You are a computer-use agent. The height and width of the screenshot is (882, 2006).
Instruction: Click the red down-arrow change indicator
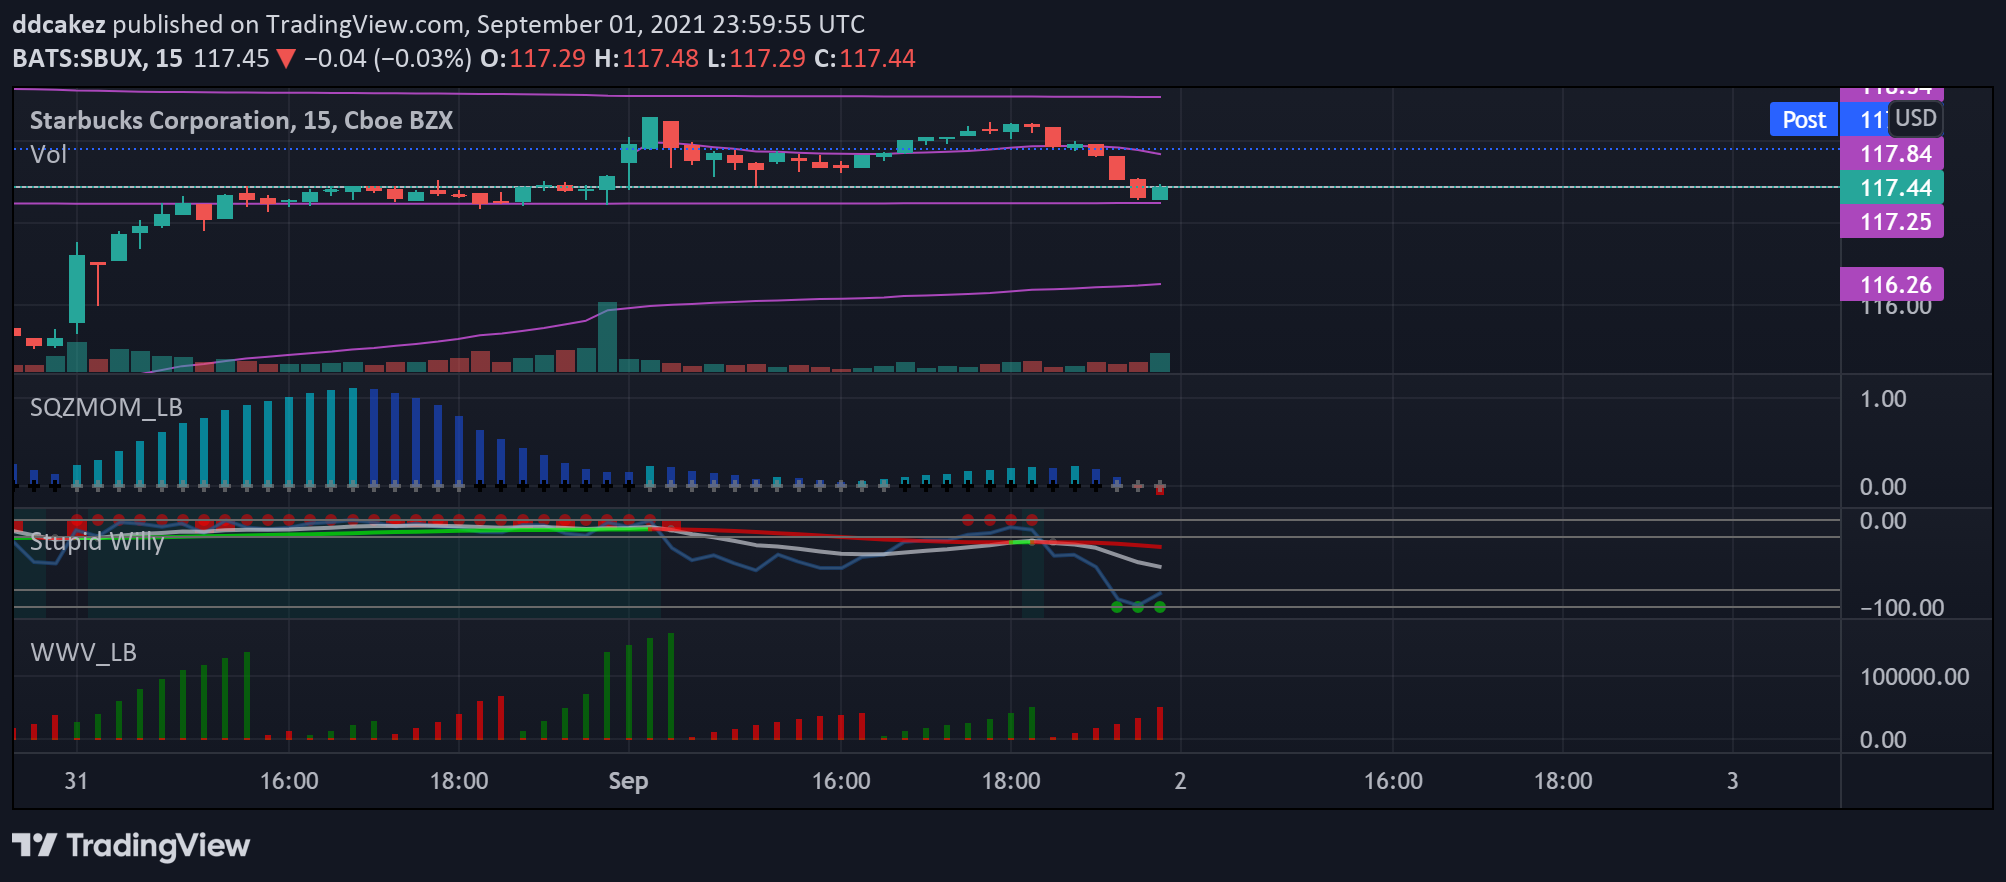tap(286, 59)
